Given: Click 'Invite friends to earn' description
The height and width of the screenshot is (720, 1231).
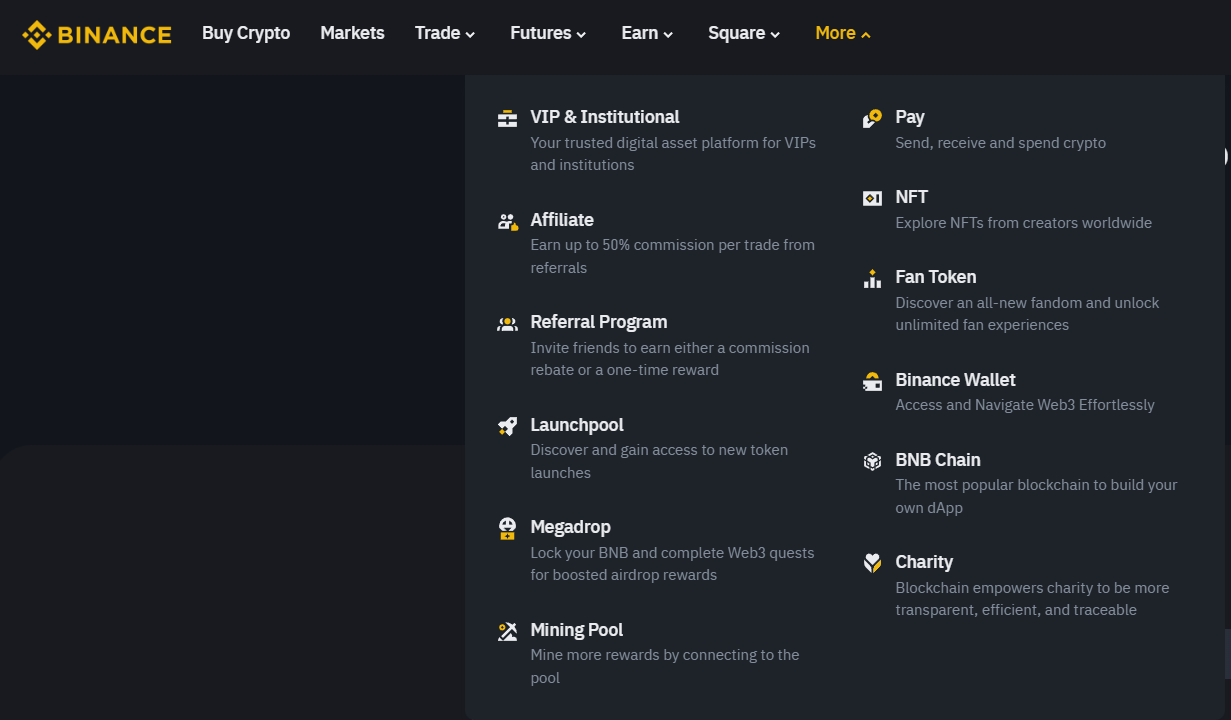Looking at the screenshot, I should pyautogui.click(x=670, y=359).
